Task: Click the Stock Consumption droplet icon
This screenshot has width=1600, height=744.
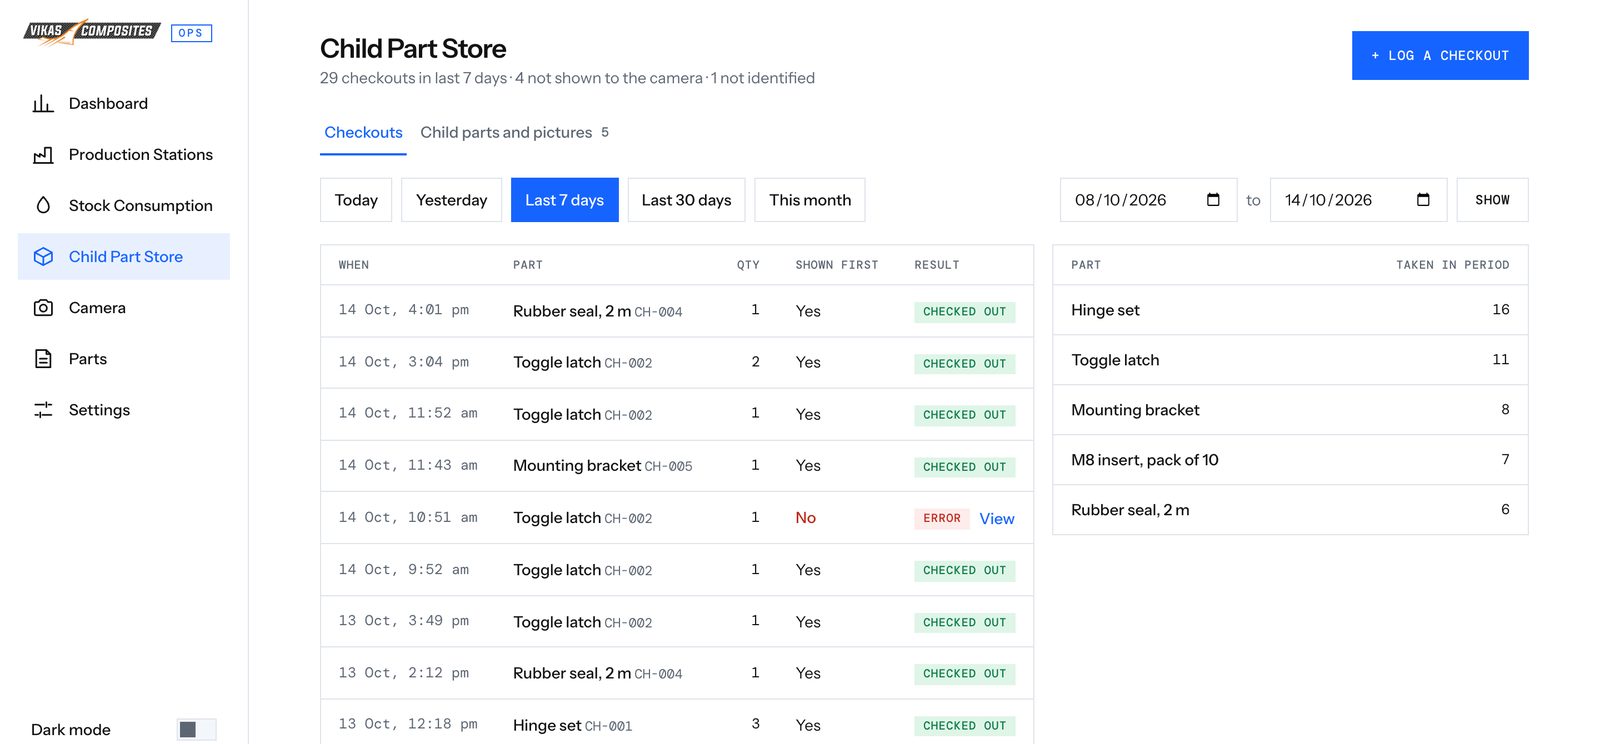Action: coord(43,206)
